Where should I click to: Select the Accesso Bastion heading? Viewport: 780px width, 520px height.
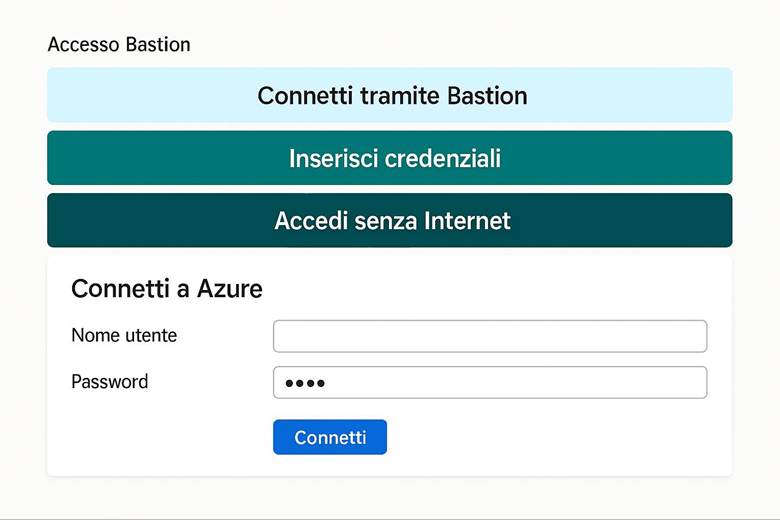tap(119, 45)
